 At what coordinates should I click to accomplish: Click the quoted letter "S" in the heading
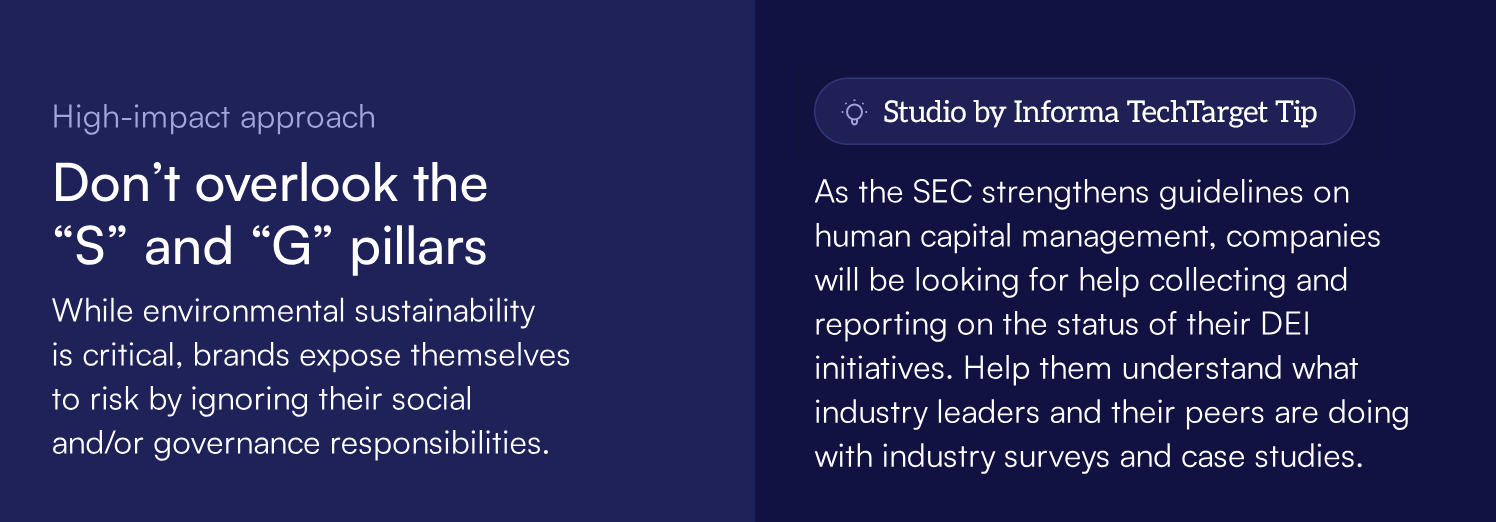pos(93,248)
